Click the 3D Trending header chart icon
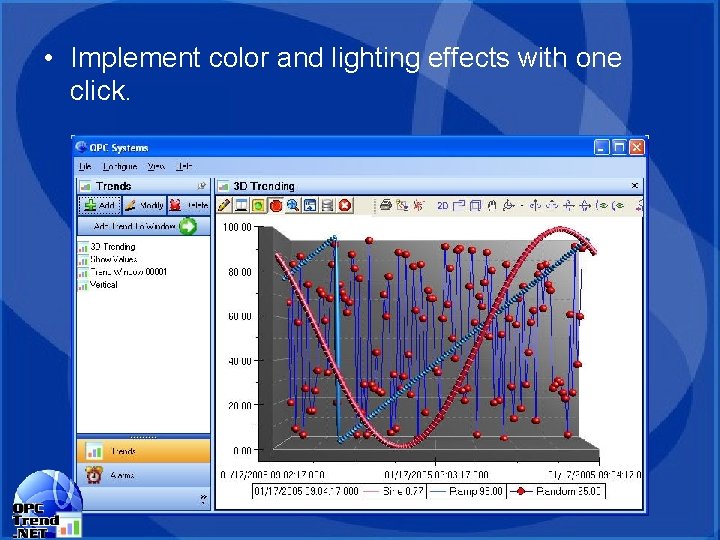Image resolution: width=720 pixels, height=540 pixels. click(224, 186)
